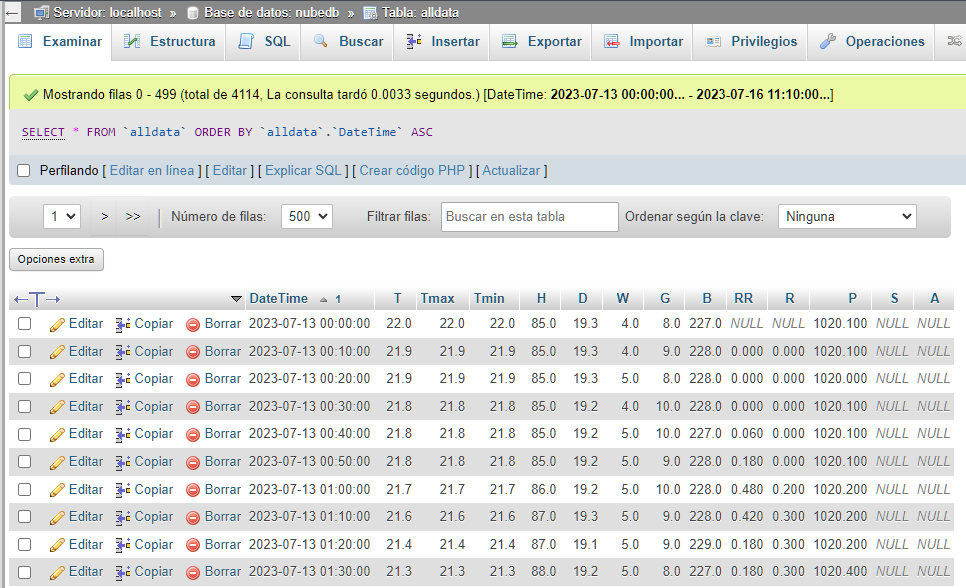Screen dimensions: 966x588
Task: Click the Editar en línea link
Action: click(152, 171)
